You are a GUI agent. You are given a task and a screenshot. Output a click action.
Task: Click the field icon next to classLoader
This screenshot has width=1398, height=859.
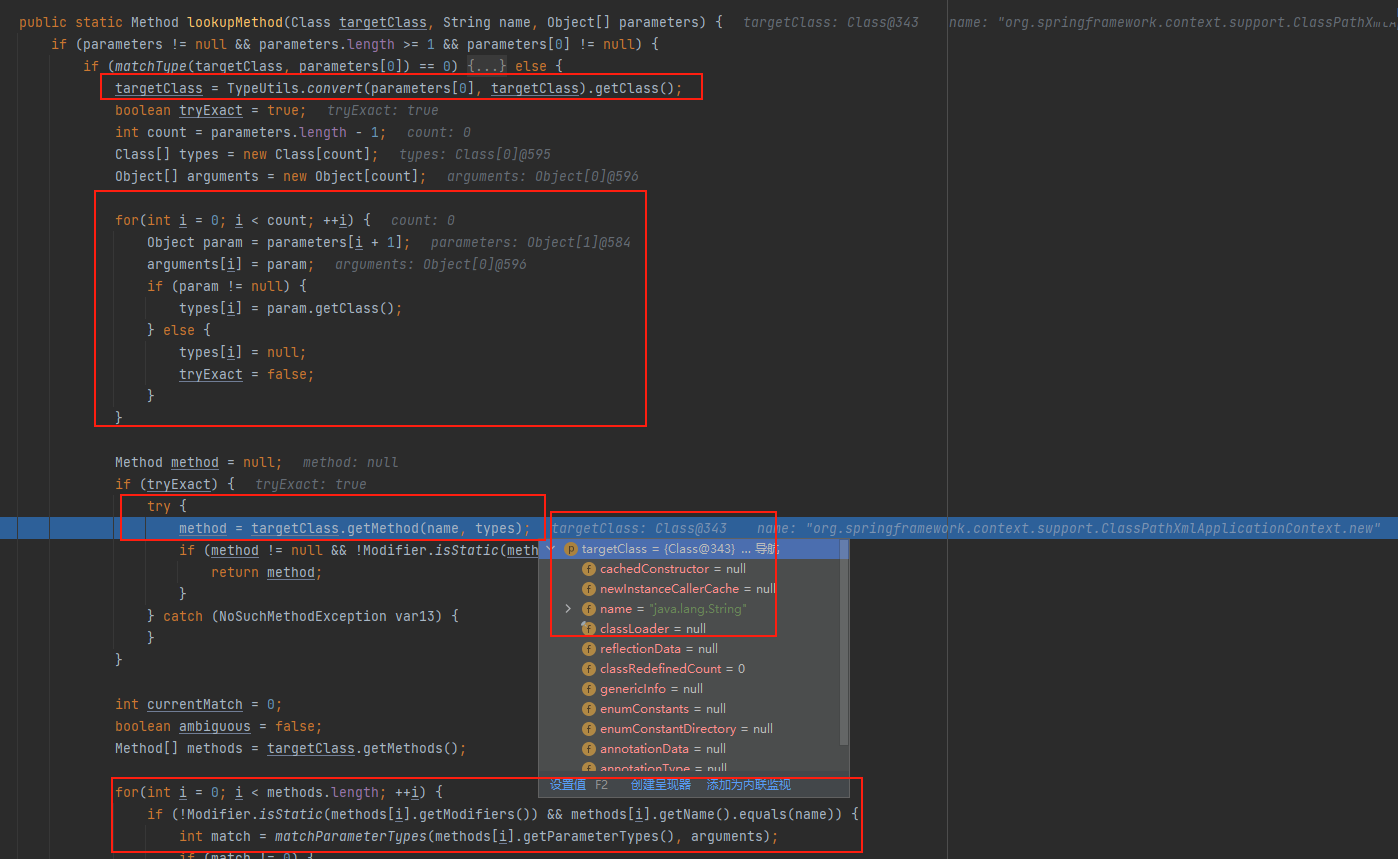coord(589,629)
